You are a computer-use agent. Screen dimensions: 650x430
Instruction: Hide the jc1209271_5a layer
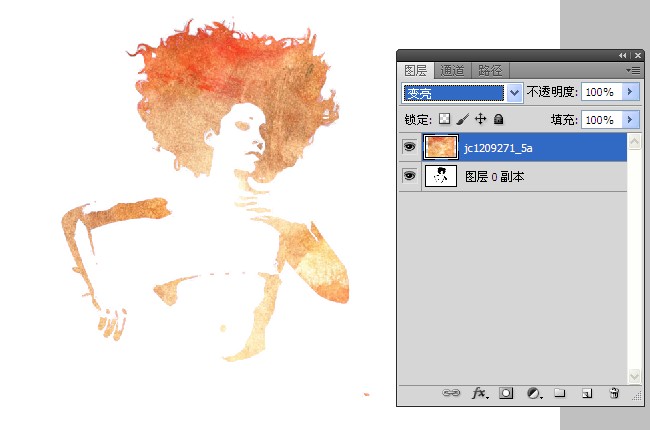[409, 147]
